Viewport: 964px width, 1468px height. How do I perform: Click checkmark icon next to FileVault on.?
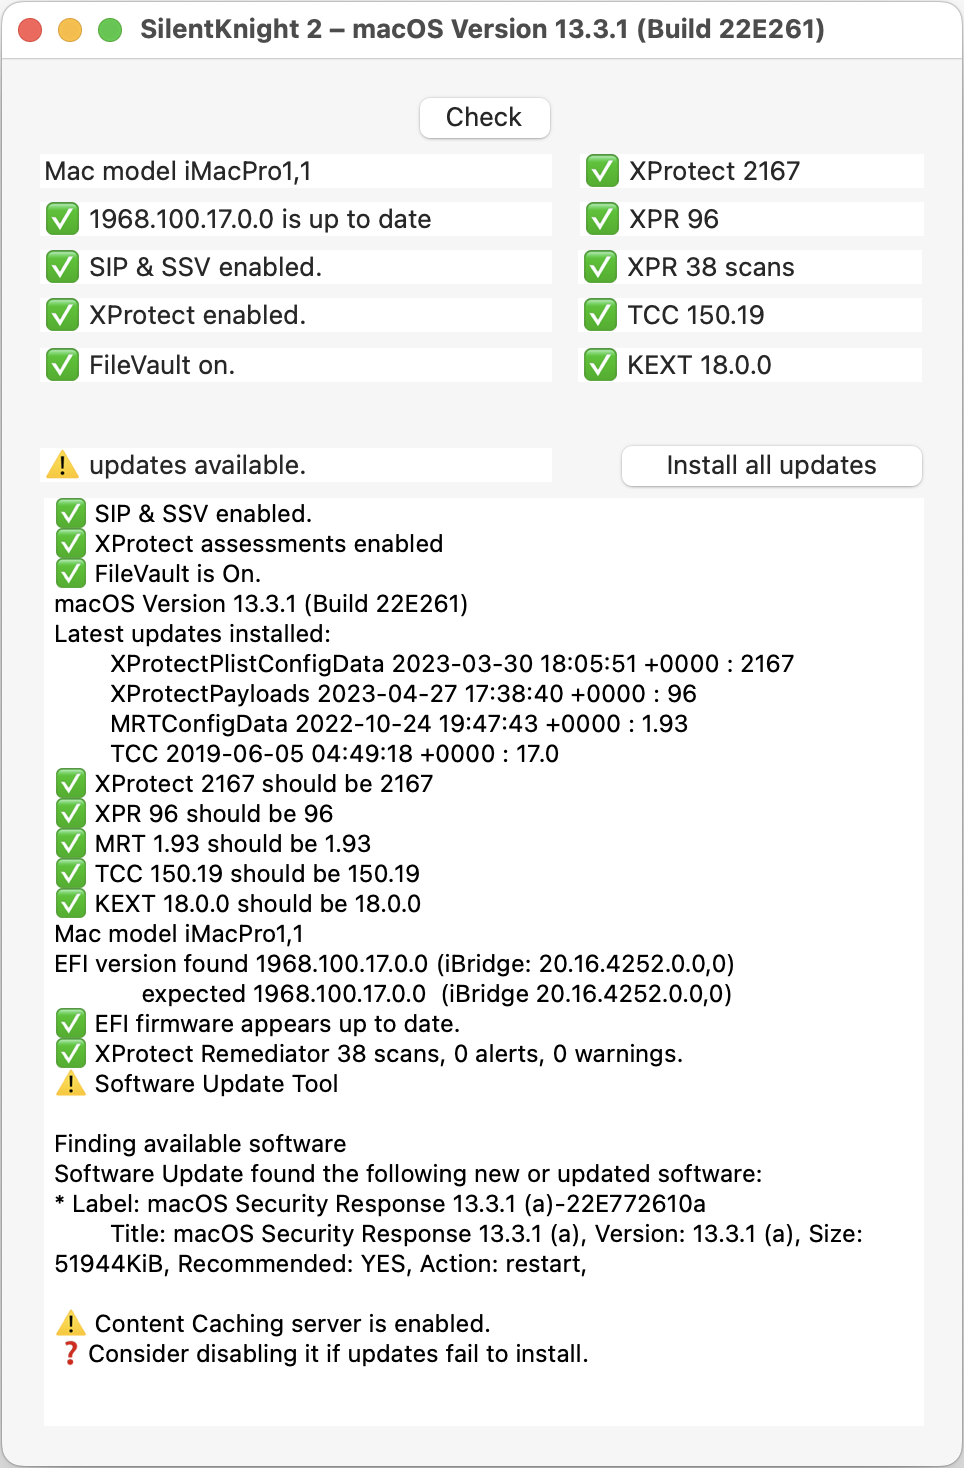(x=62, y=365)
